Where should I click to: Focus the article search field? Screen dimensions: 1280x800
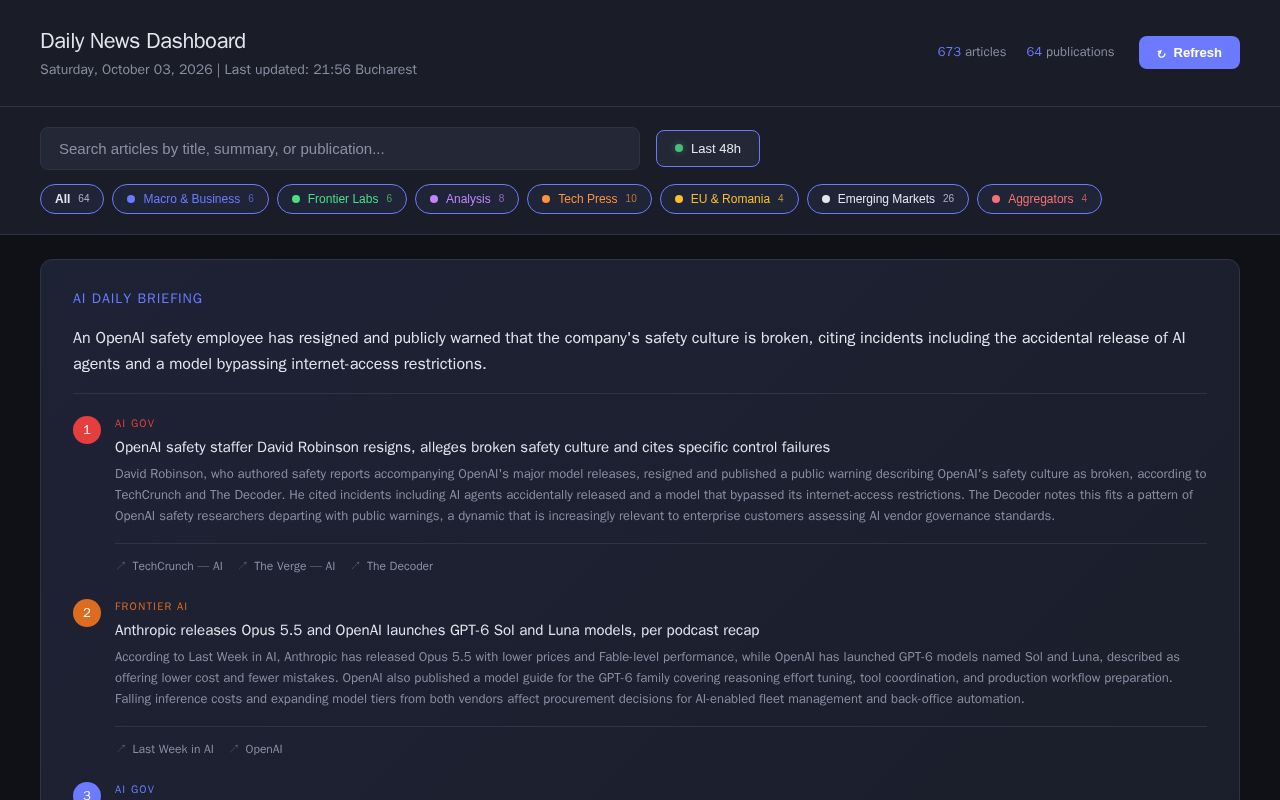[x=340, y=148]
